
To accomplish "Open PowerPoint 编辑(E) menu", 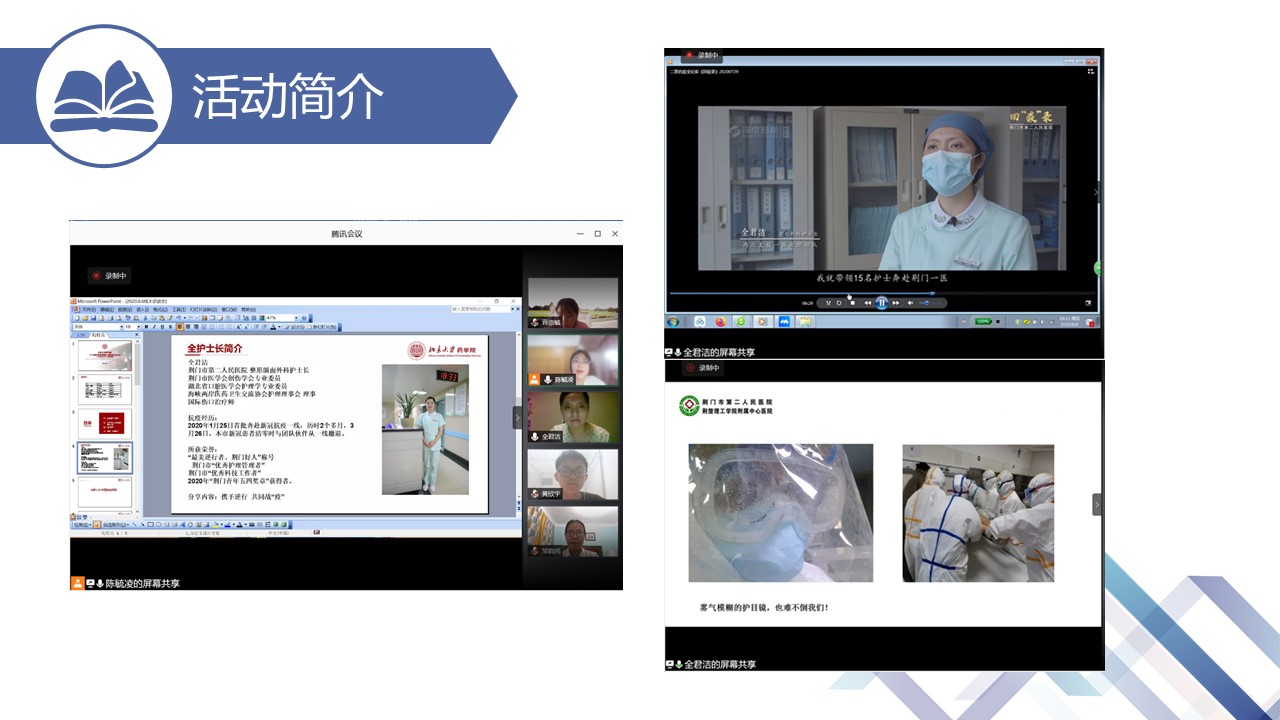I will pyautogui.click(x=108, y=309).
